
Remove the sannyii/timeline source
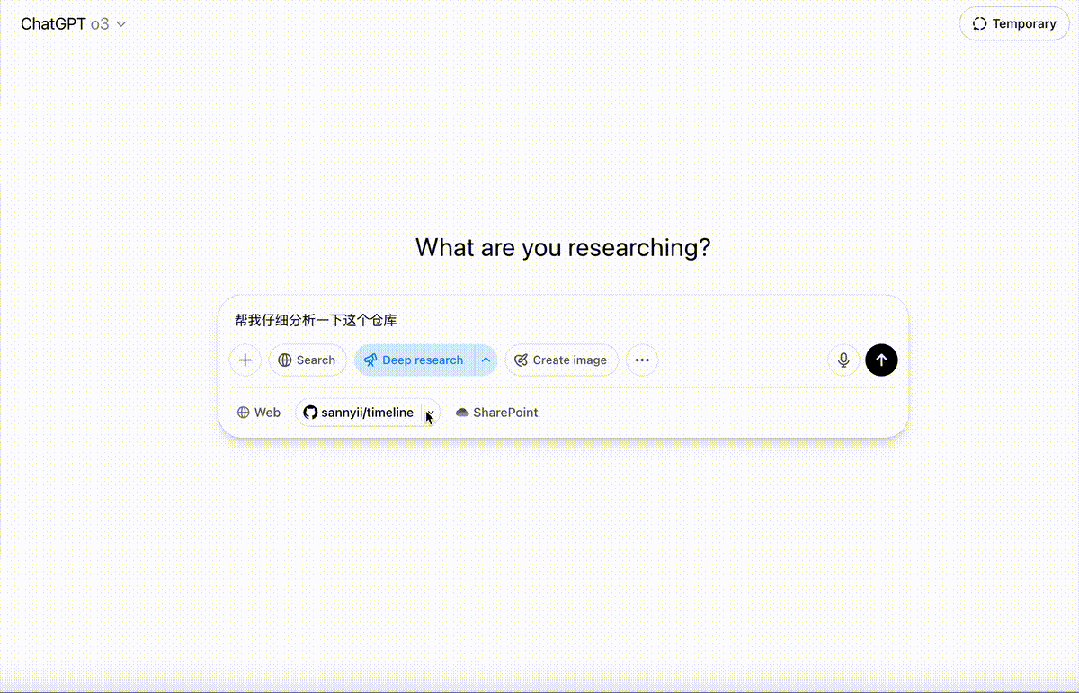point(428,412)
